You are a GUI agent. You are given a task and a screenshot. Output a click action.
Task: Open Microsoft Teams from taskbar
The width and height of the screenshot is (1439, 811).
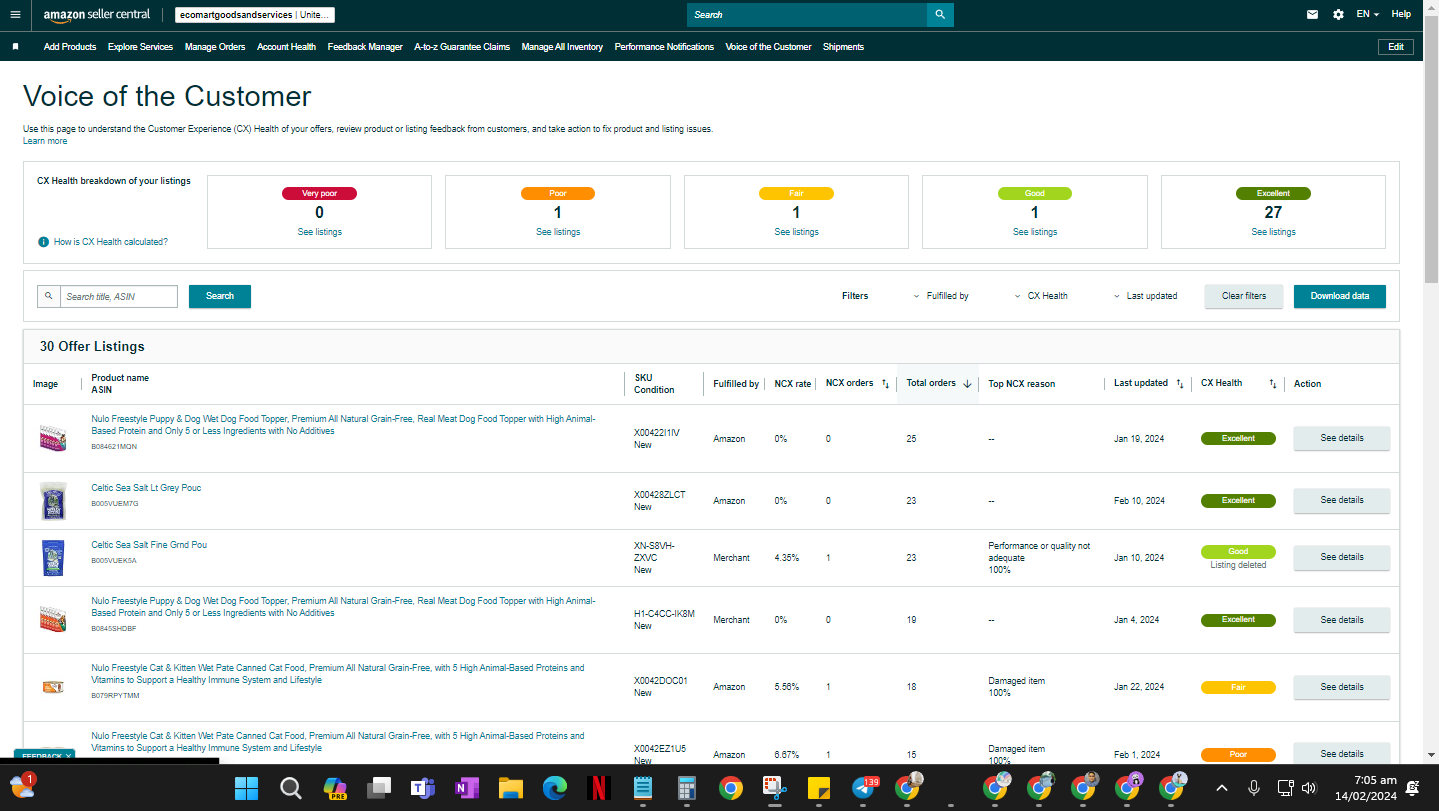[x=422, y=788]
